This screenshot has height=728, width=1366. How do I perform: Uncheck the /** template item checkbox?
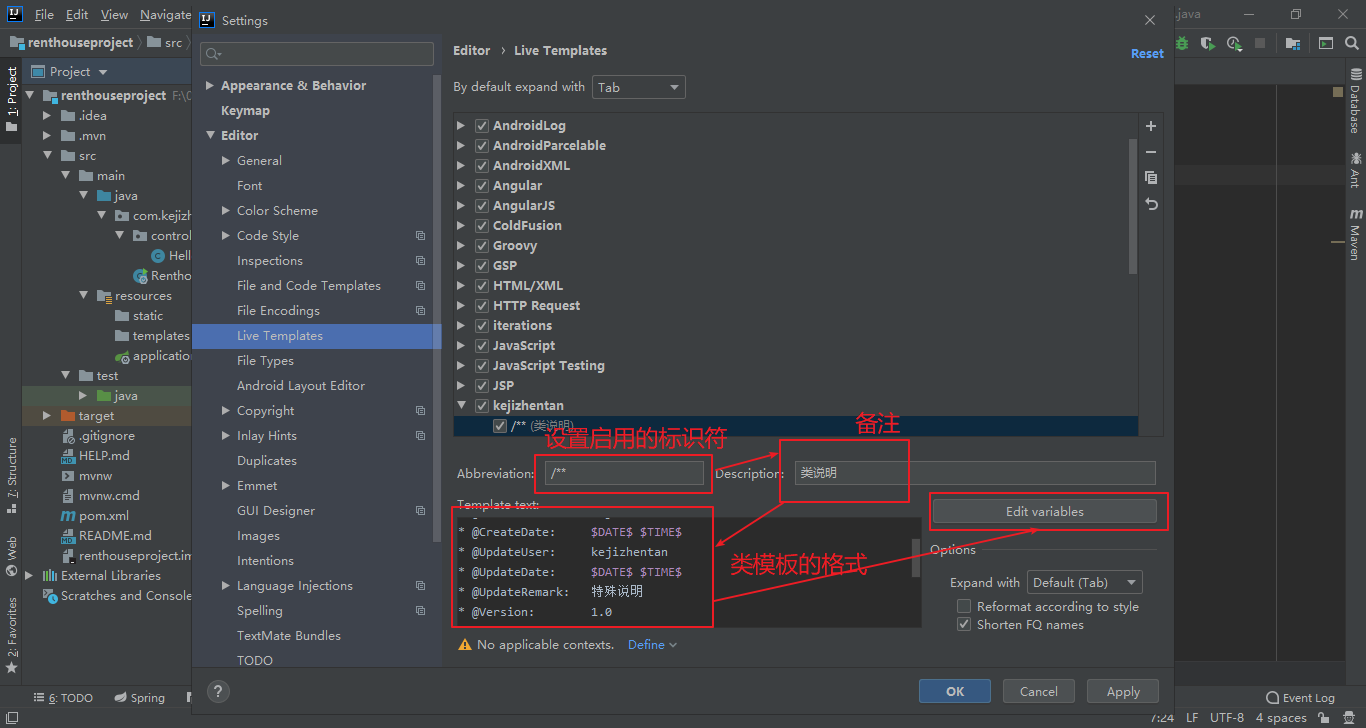pos(500,426)
